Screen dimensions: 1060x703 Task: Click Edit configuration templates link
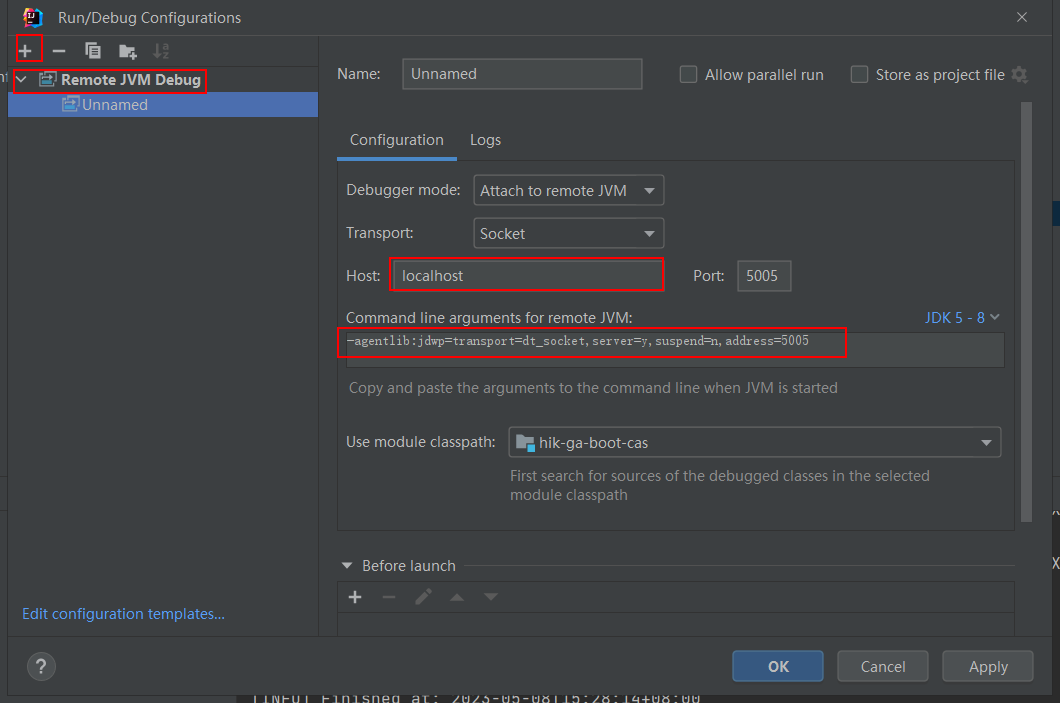123,613
